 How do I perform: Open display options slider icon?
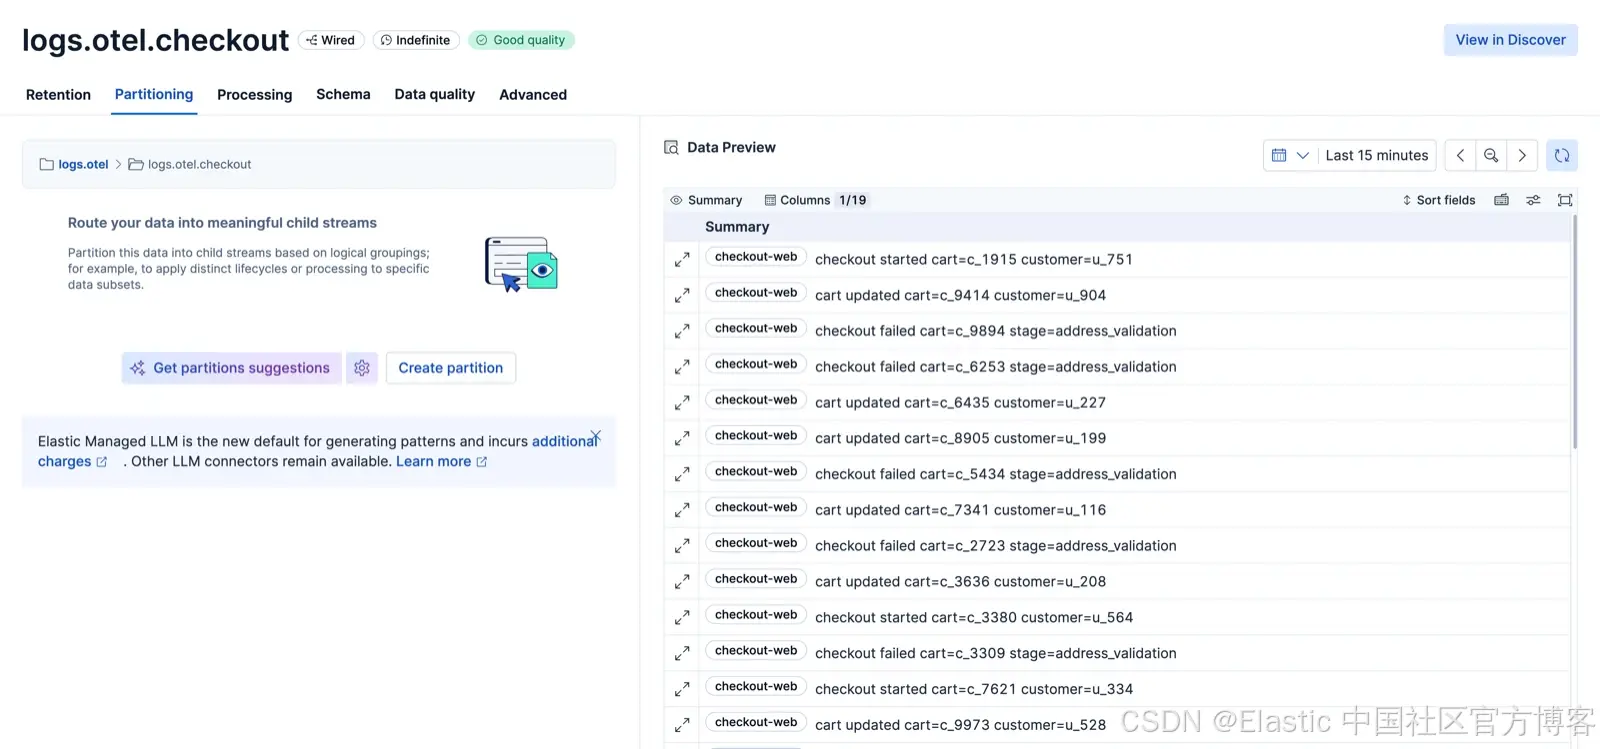(1533, 200)
